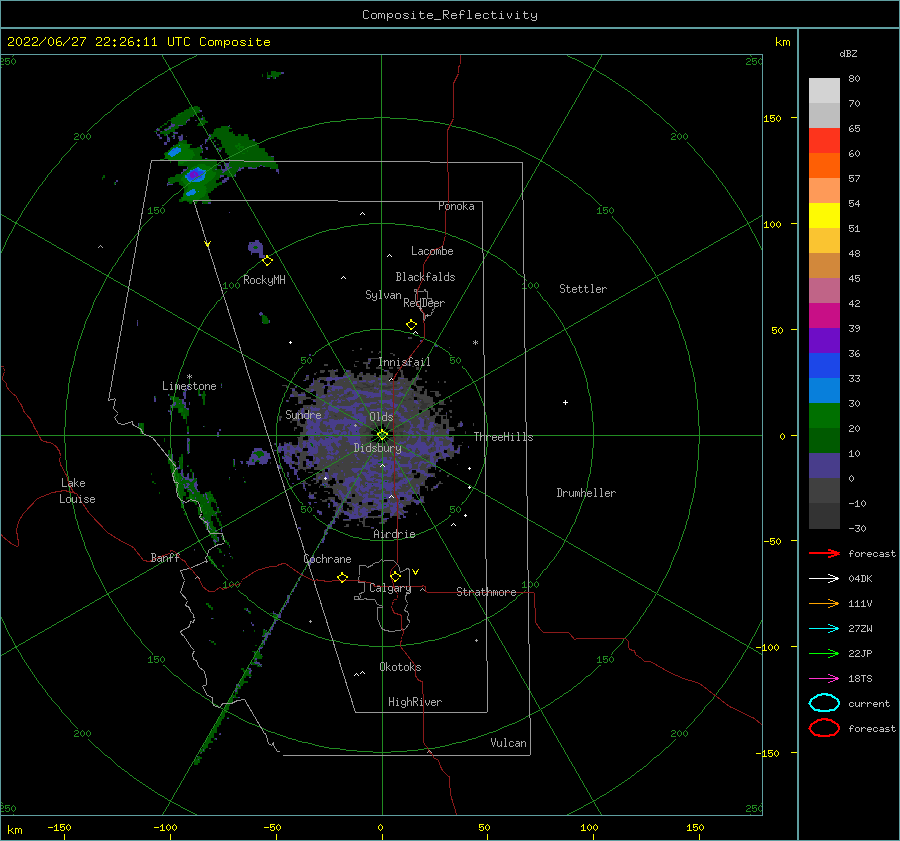Click the cyan 27ZW arrow icon

pyautogui.click(x=824, y=629)
